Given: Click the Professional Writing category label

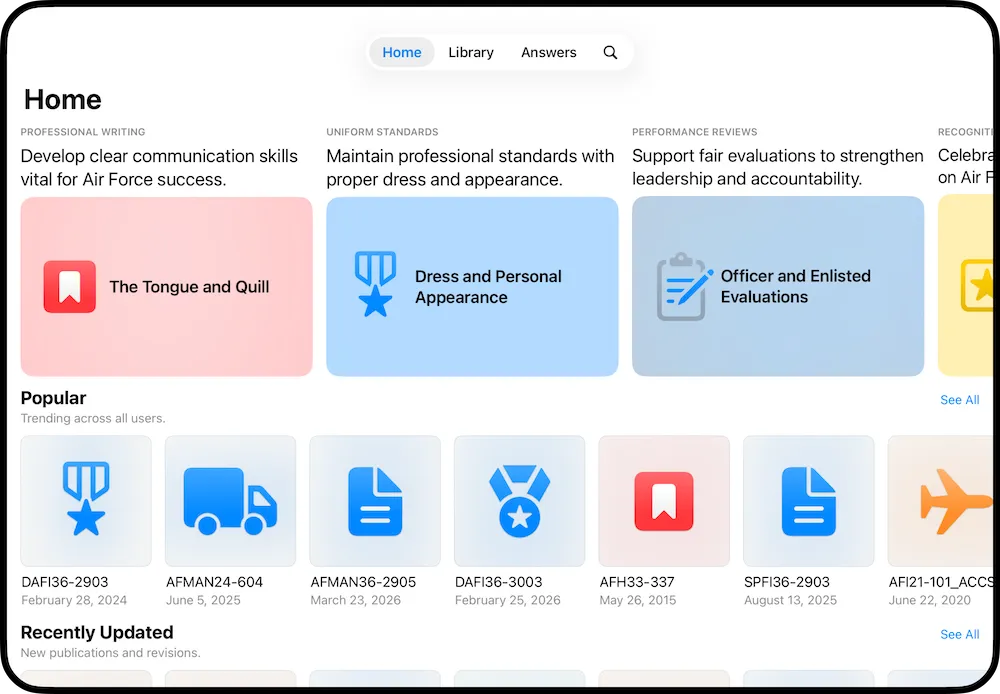Looking at the screenshot, I should click(83, 132).
